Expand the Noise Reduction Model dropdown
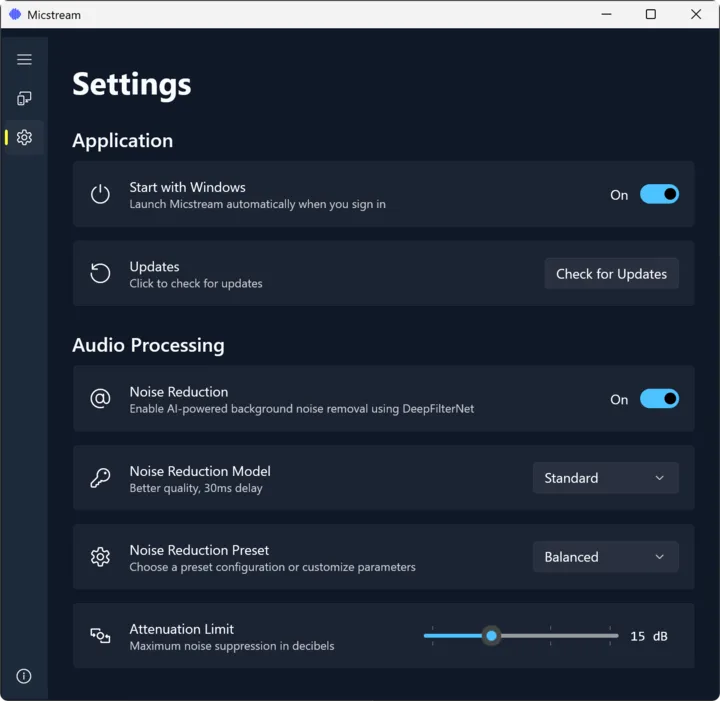Viewport: 720px width, 701px height. [x=606, y=478]
